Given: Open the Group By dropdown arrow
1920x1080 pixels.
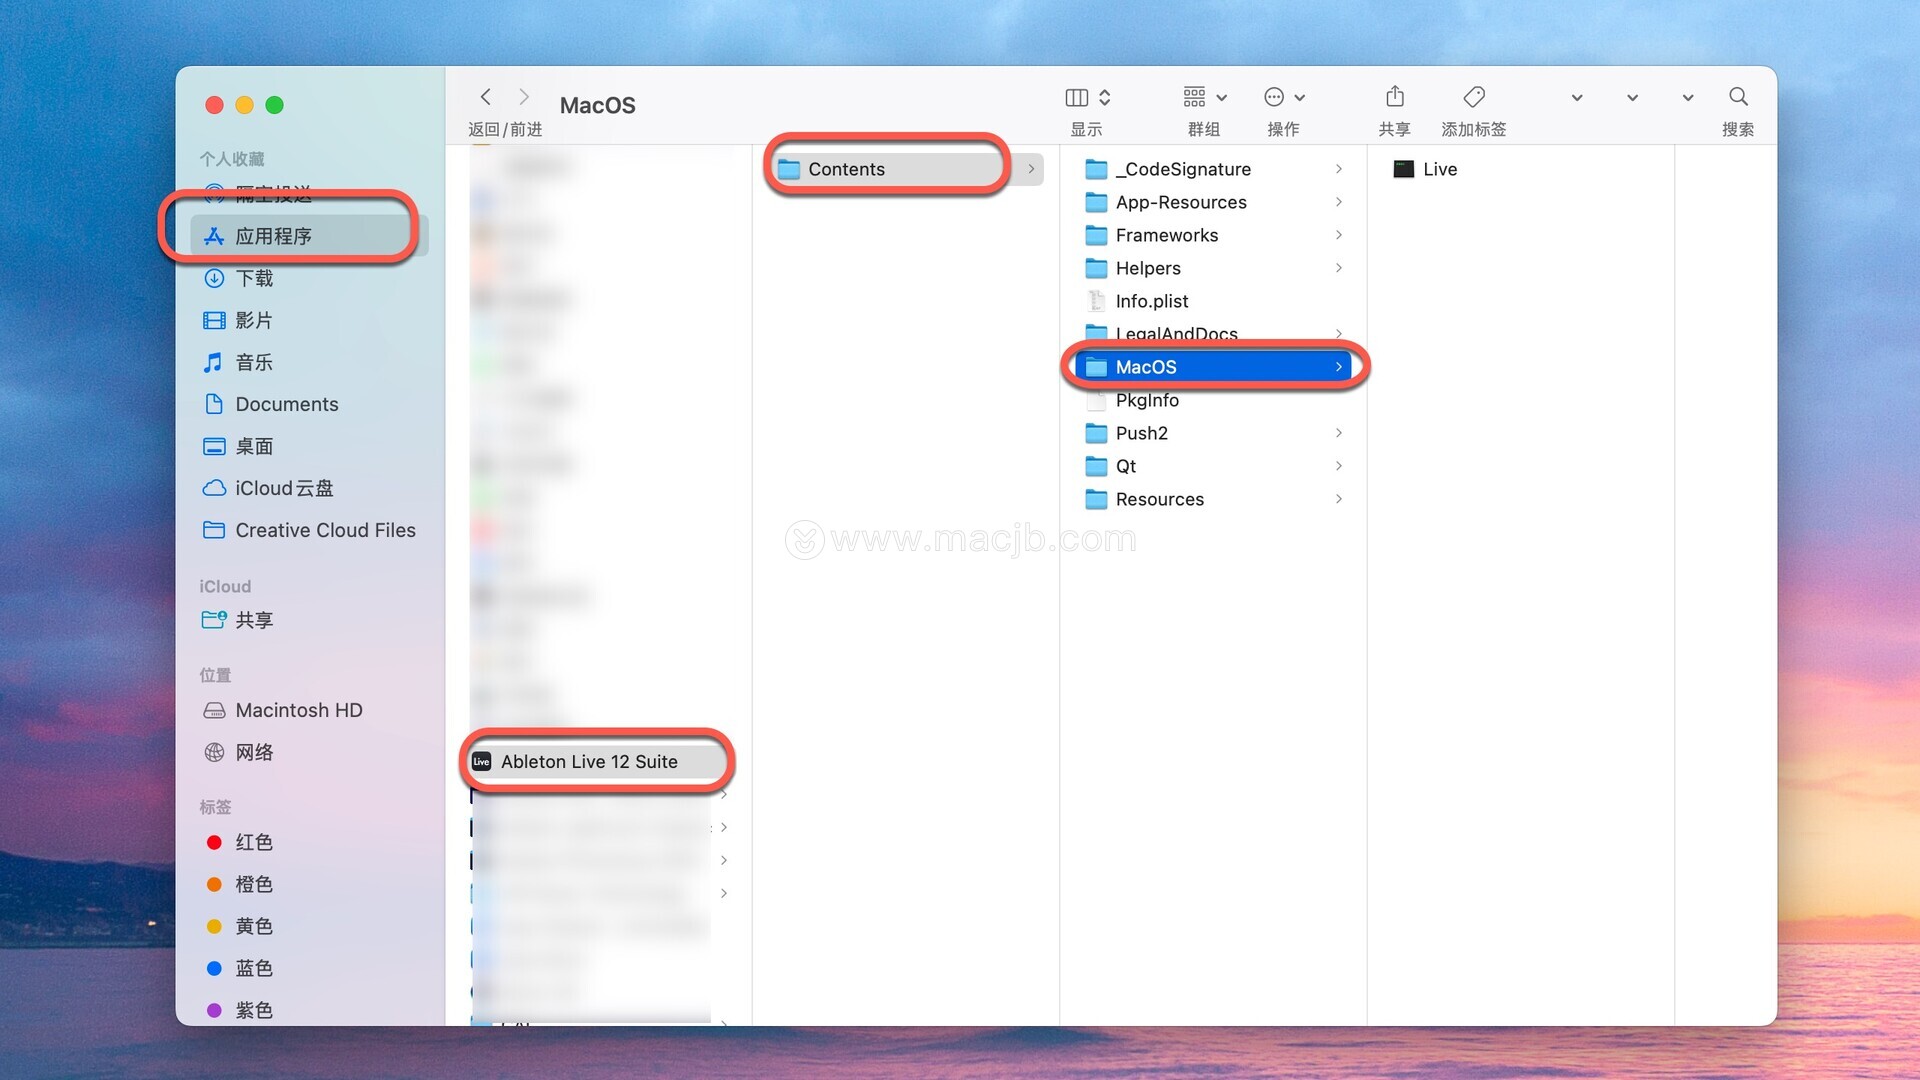Looking at the screenshot, I should click(x=1221, y=98).
